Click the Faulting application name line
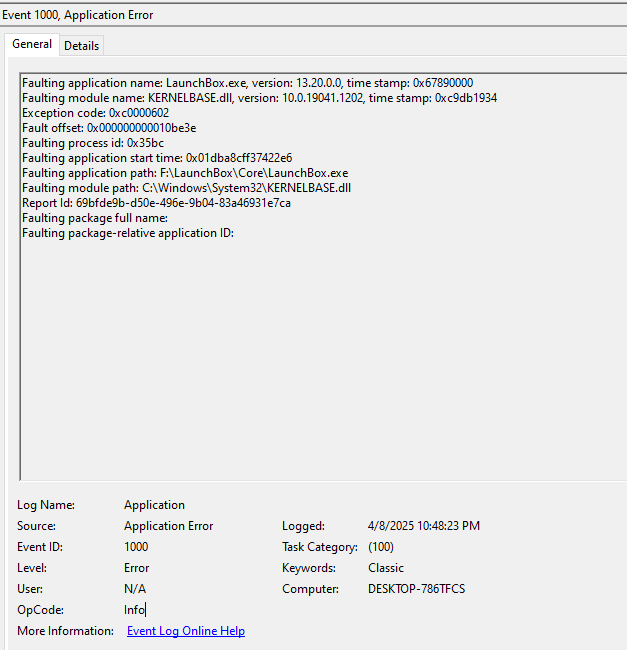The image size is (627, 650). pos(247,83)
